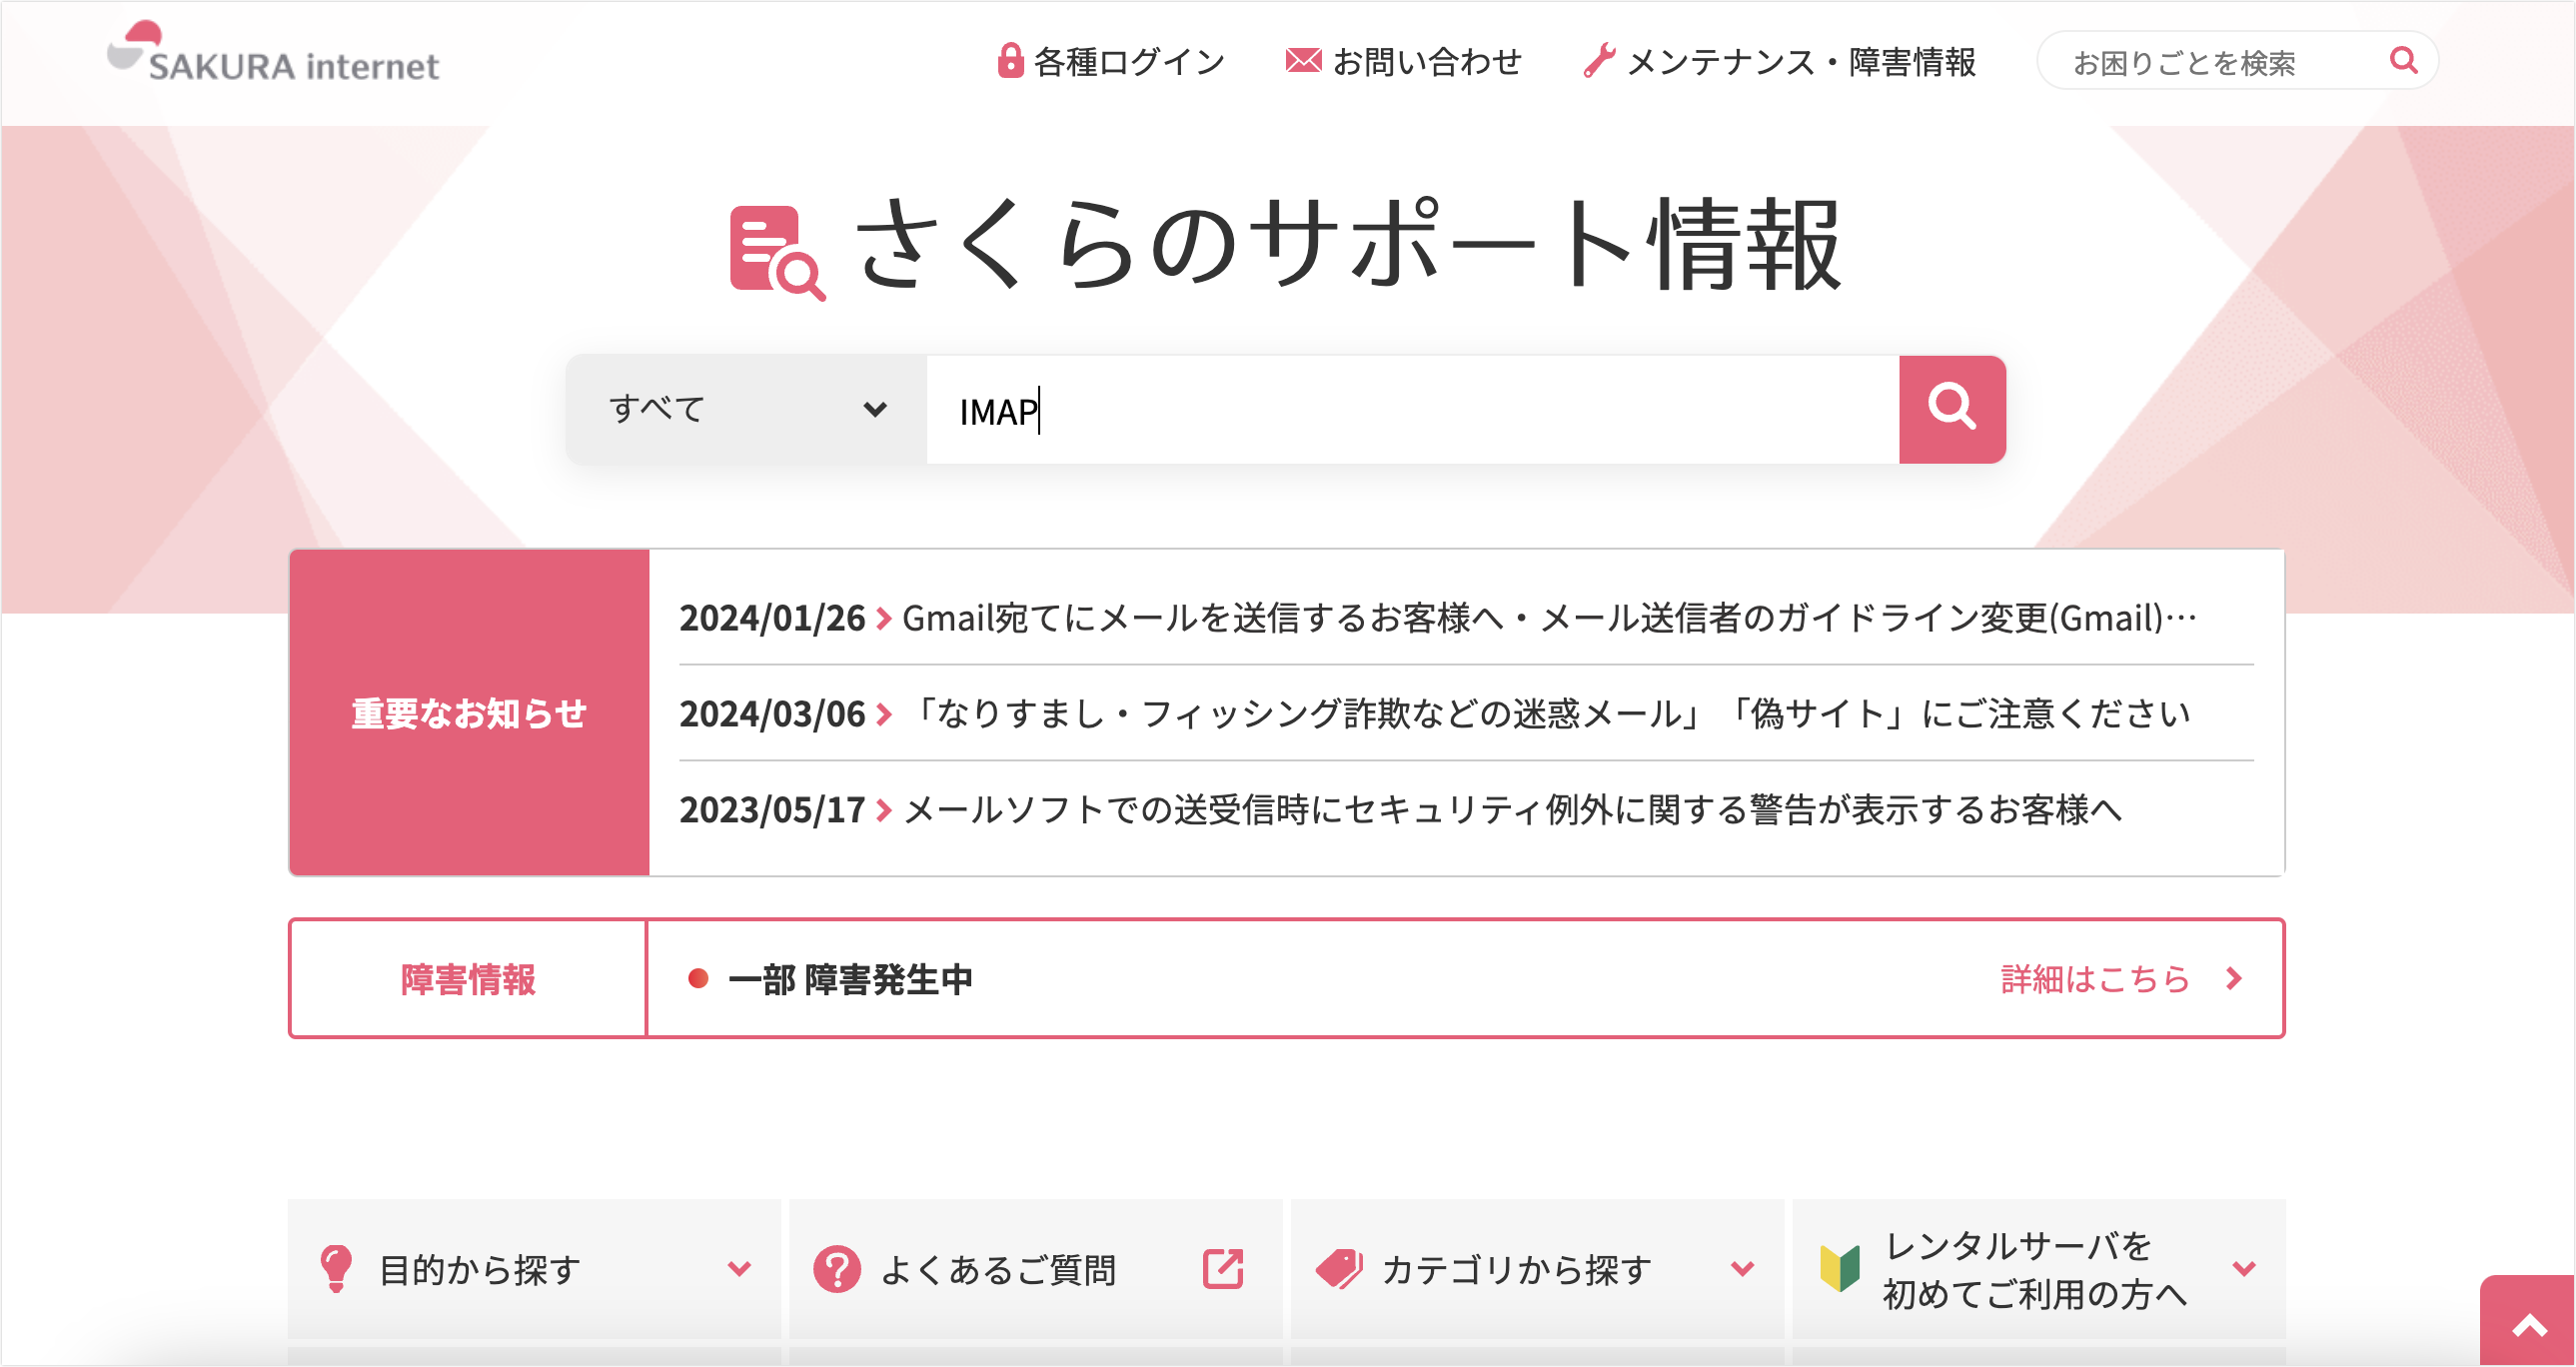Open メンテナンス・障害情報 menu item
The height and width of the screenshot is (1367, 2576).
(x=1800, y=62)
